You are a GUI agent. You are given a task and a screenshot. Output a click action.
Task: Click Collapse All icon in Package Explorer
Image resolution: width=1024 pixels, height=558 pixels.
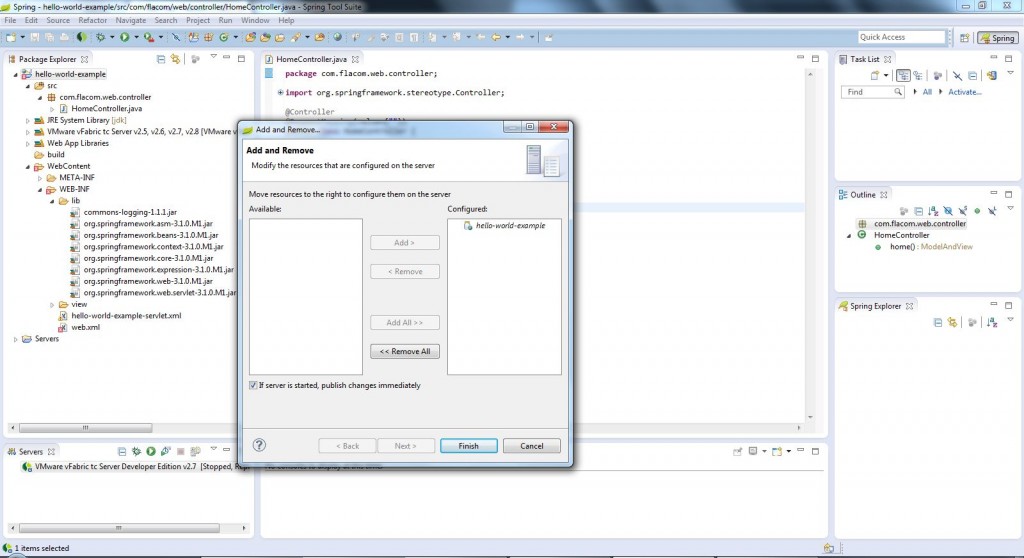pyautogui.click(x=161, y=59)
